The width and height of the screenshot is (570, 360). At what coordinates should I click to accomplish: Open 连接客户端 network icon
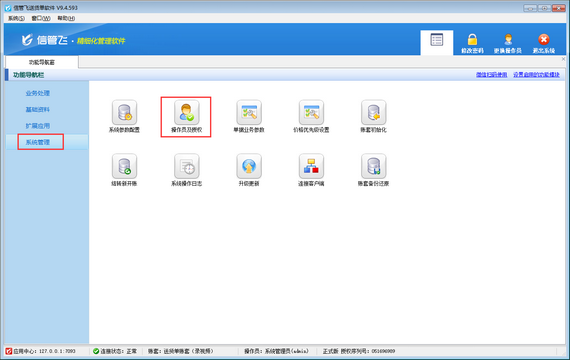pyautogui.click(x=311, y=166)
